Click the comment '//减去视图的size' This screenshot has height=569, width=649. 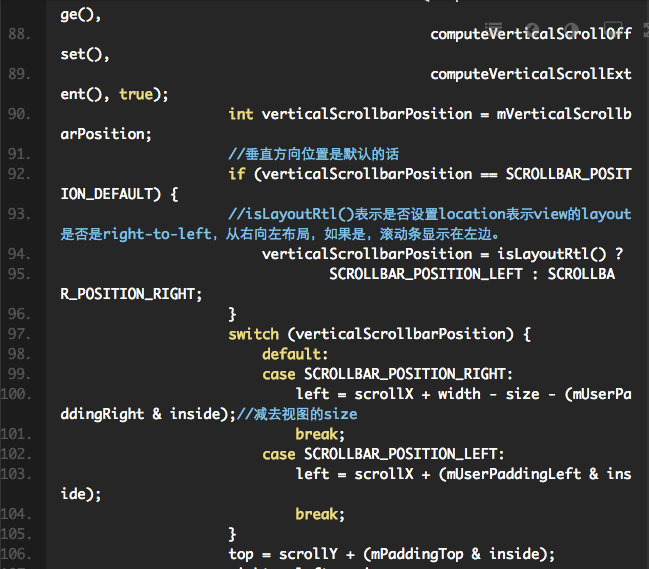297,414
